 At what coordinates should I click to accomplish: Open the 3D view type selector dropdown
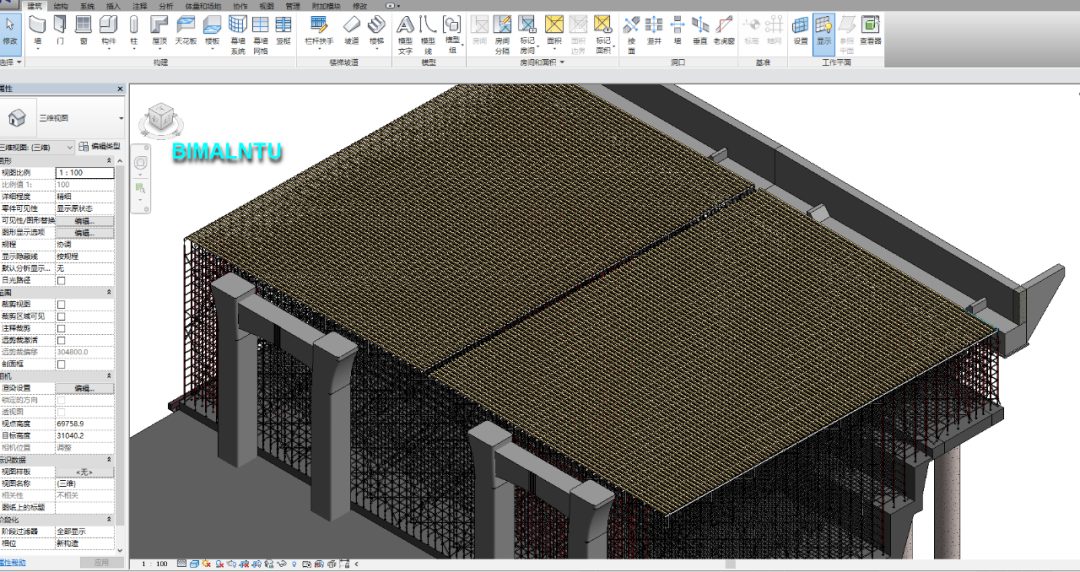click(x=121, y=119)
